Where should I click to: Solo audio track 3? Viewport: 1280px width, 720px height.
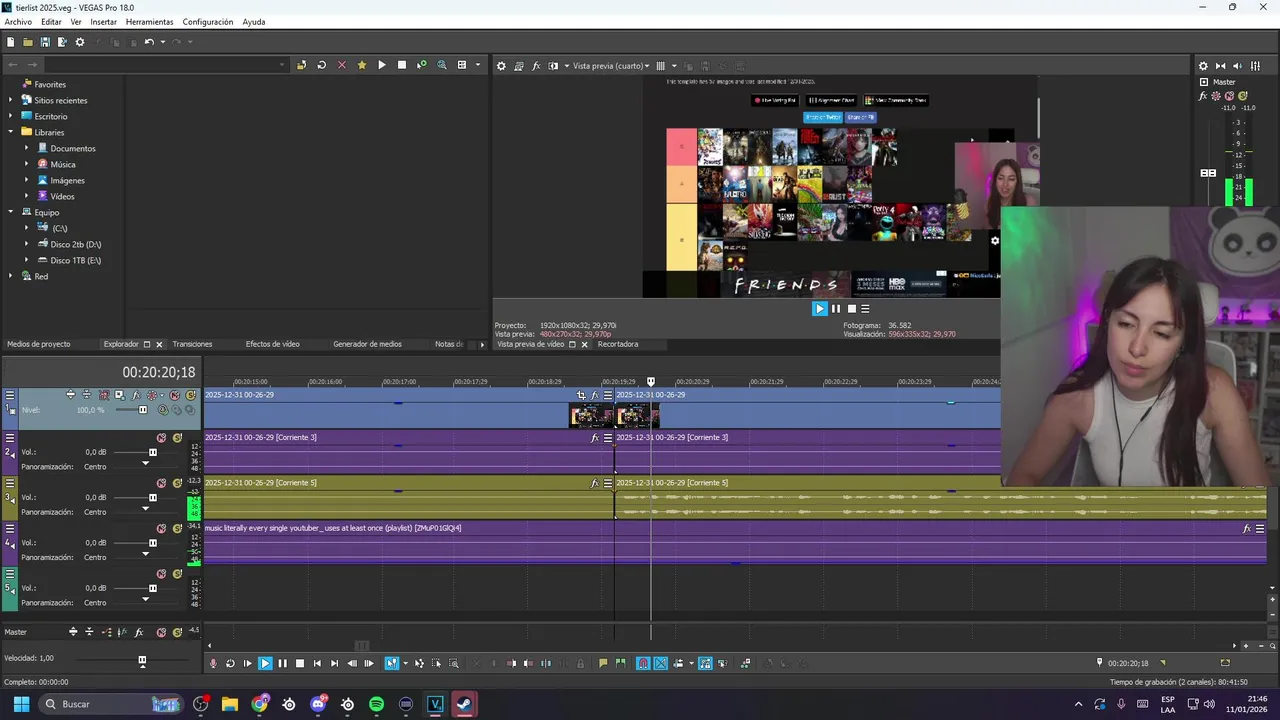177,483
